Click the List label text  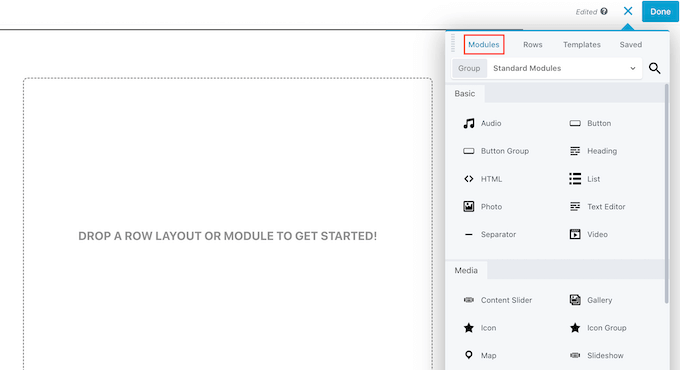[x=593, y=179]
